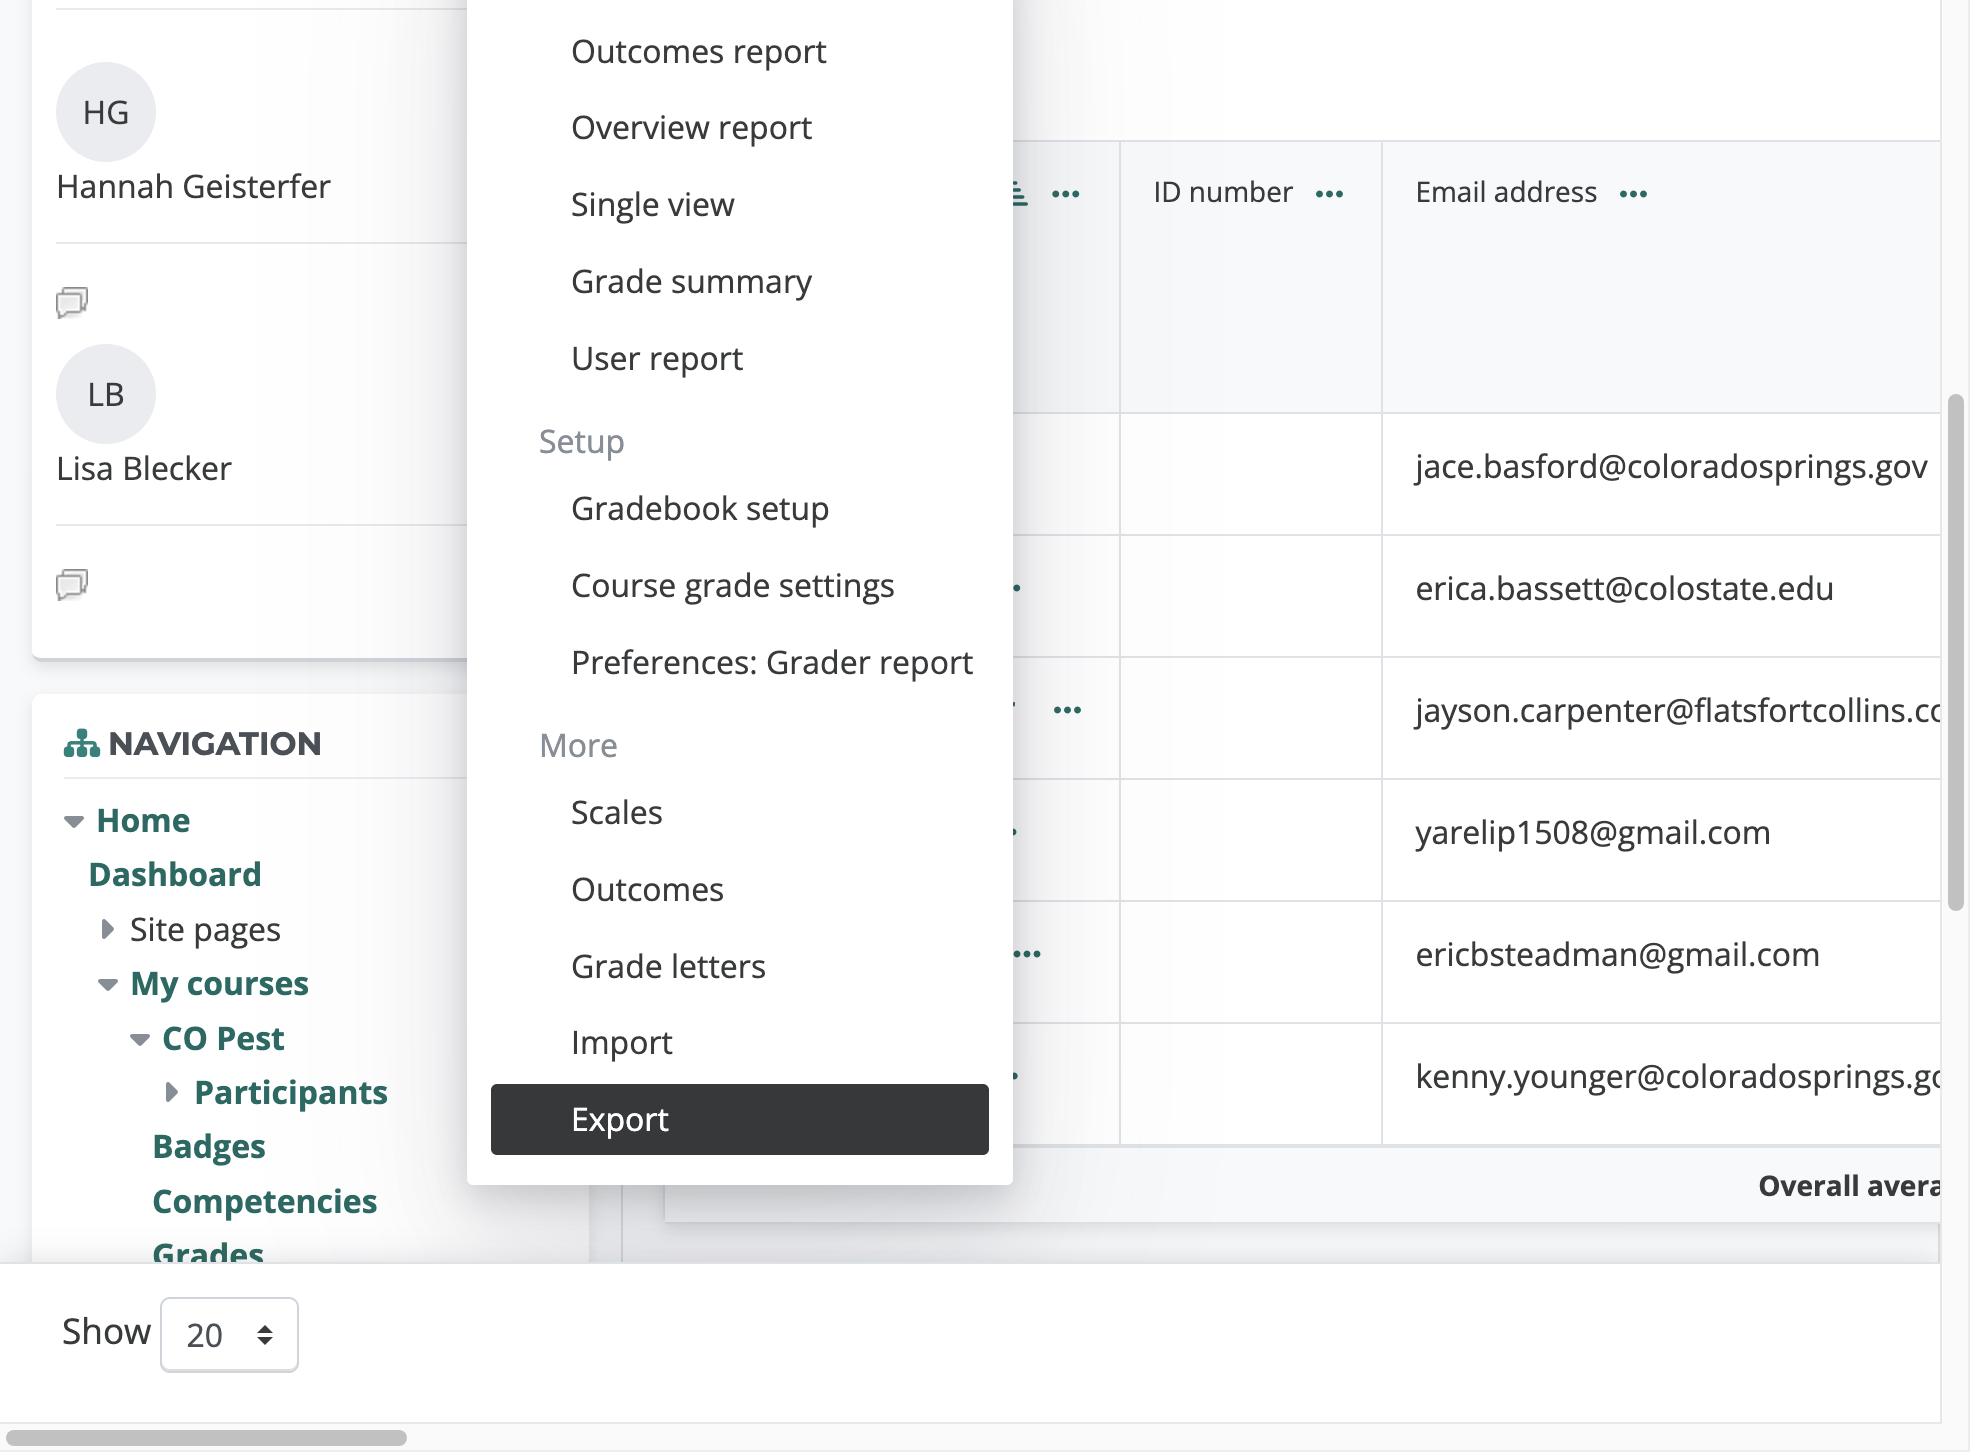Open the ID number column options menu

tap(1329, 193)
